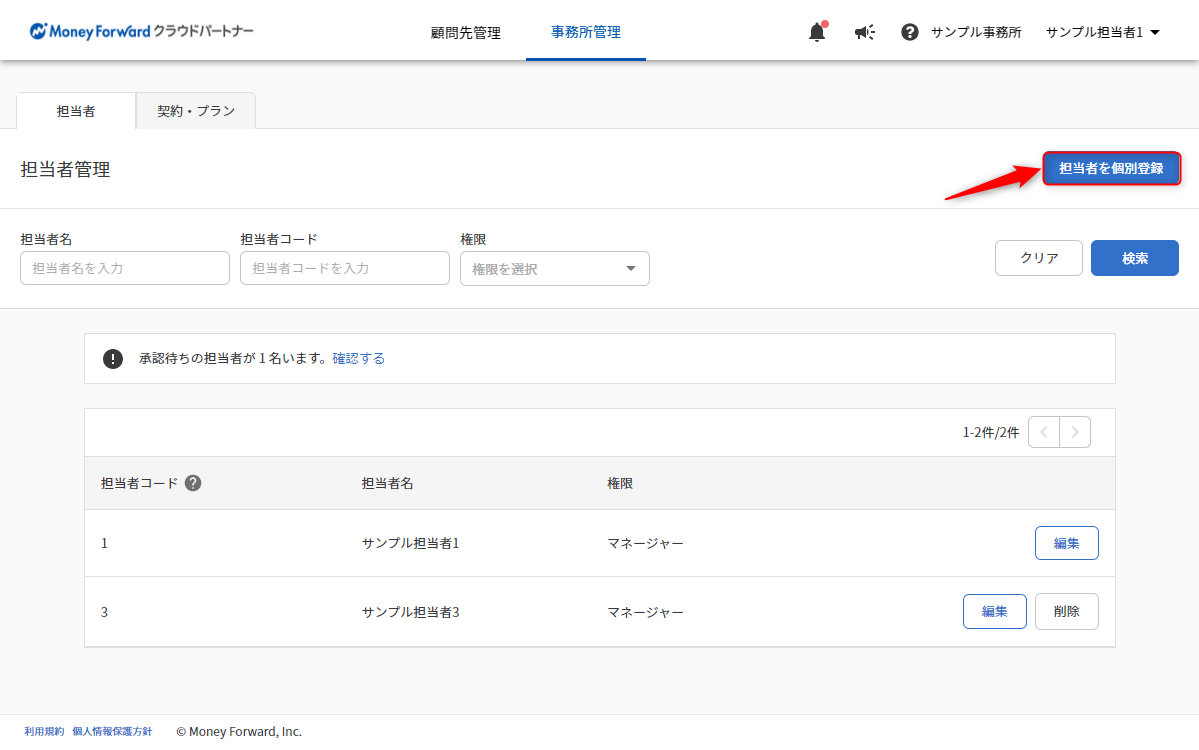Click the help question mark icon in header
Viewport: 1199px width, 750px height.
click(909, 32)
